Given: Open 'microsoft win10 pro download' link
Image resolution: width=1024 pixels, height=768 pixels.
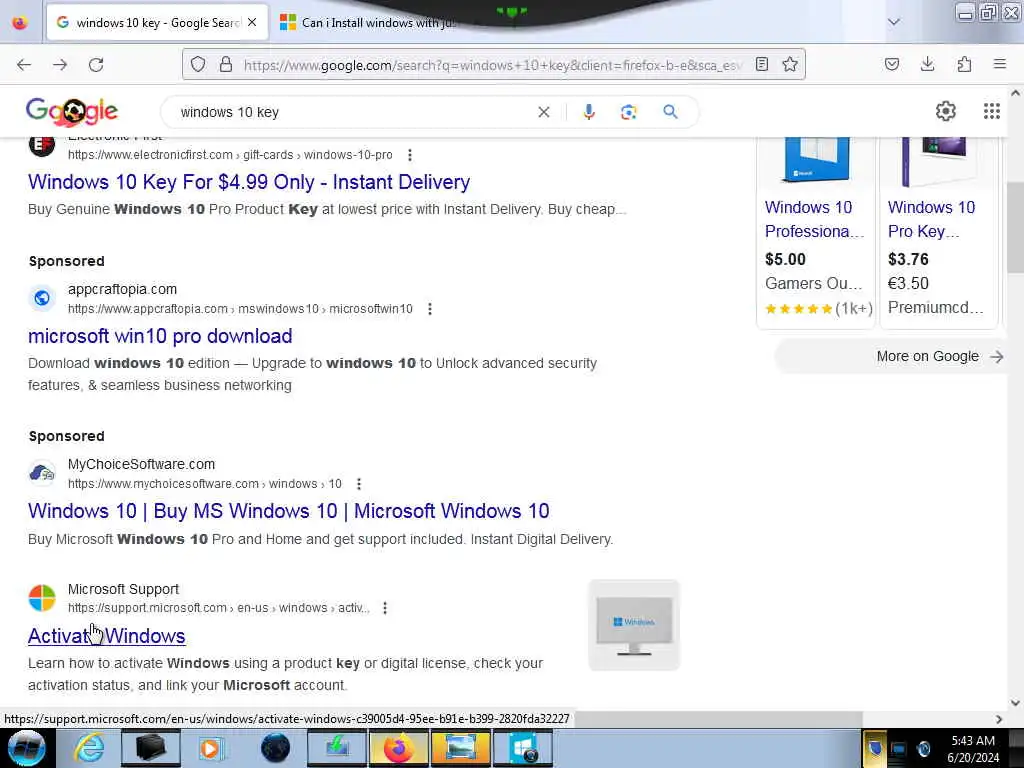Looking at the screenshot, I should pos(160,336).
